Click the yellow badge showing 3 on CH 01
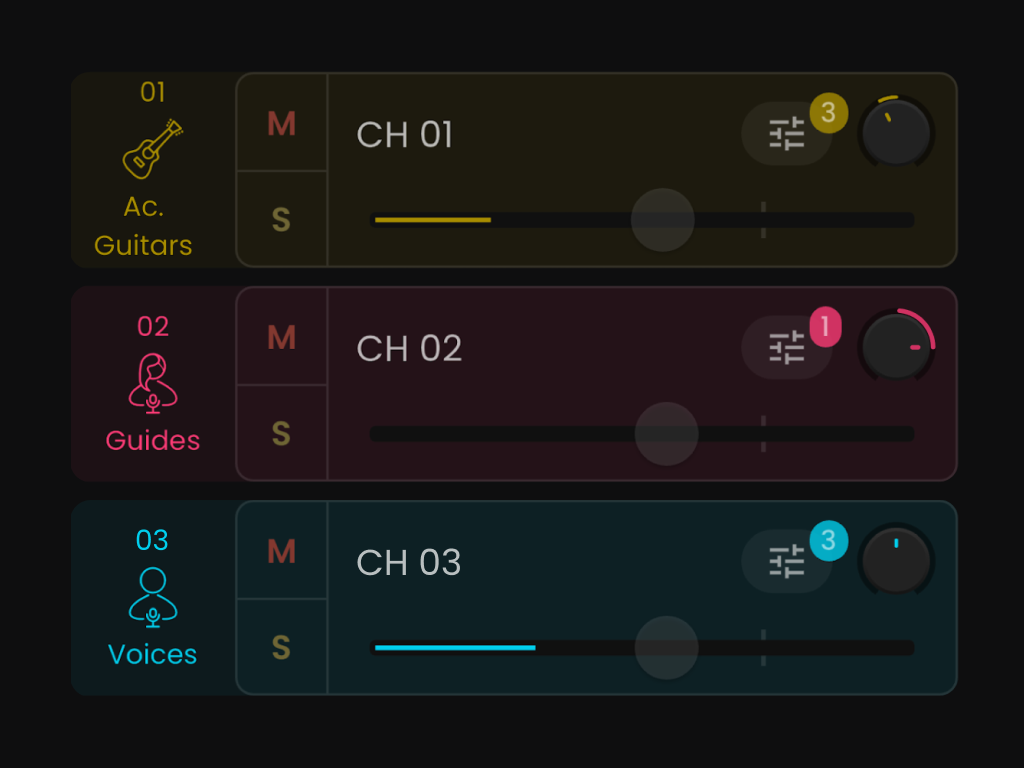 (828, 113)
